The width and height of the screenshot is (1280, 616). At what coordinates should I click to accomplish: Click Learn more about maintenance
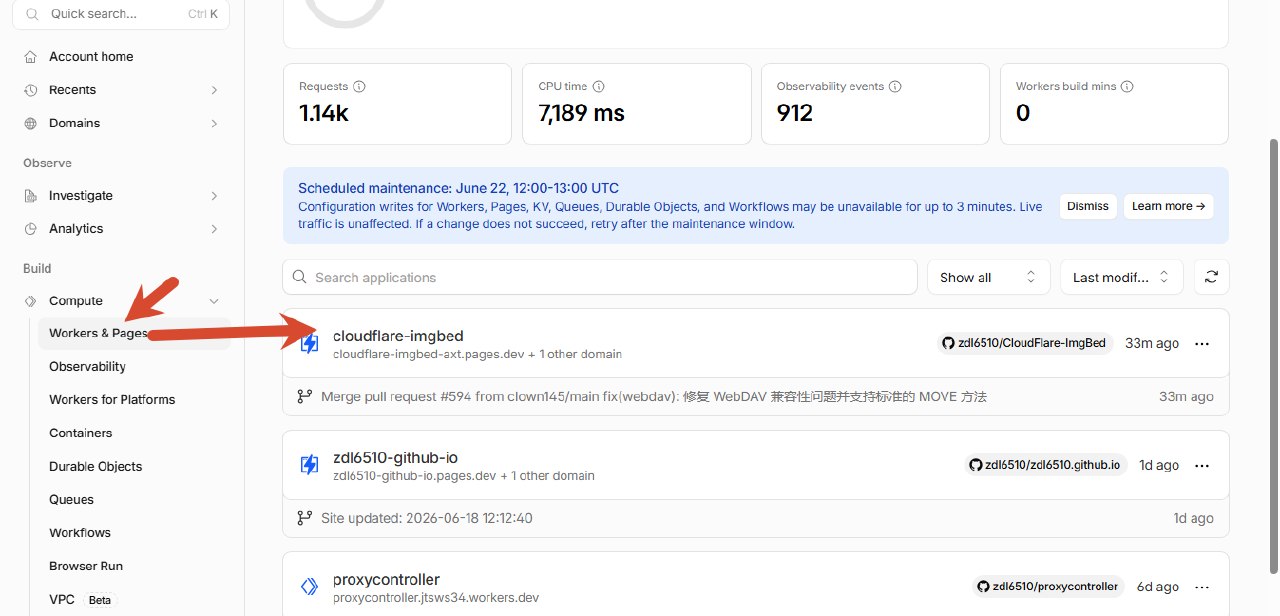click(x=1169, y=206)
